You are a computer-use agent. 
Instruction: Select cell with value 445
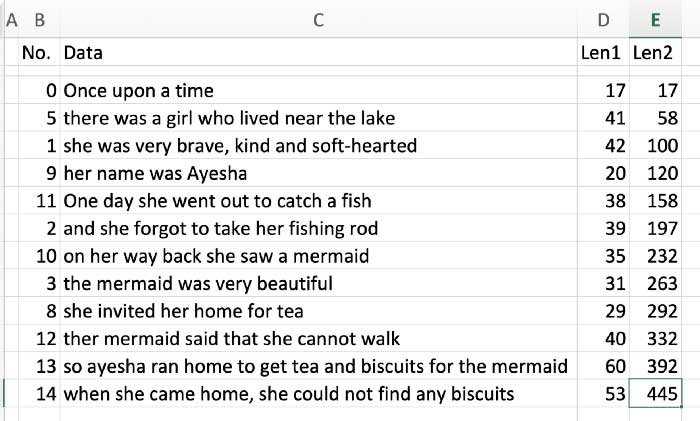tap(655, 394)
